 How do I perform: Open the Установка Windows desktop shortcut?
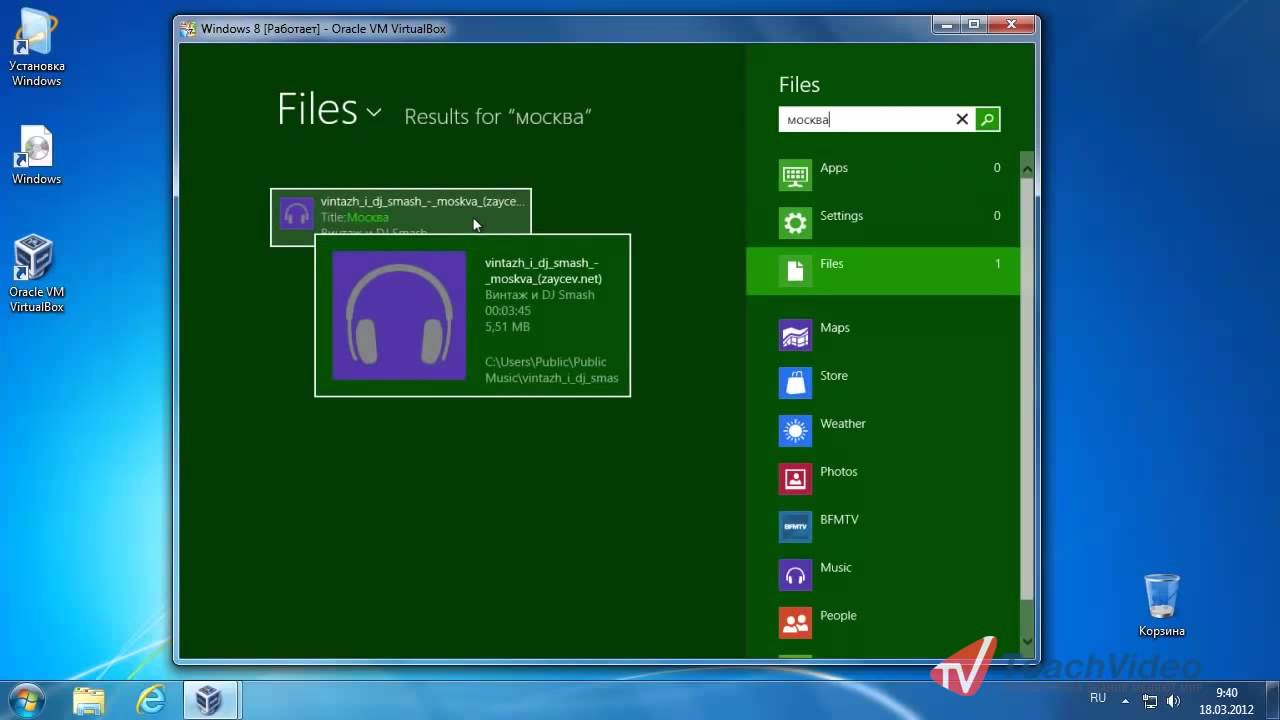[x=37, y=48]
